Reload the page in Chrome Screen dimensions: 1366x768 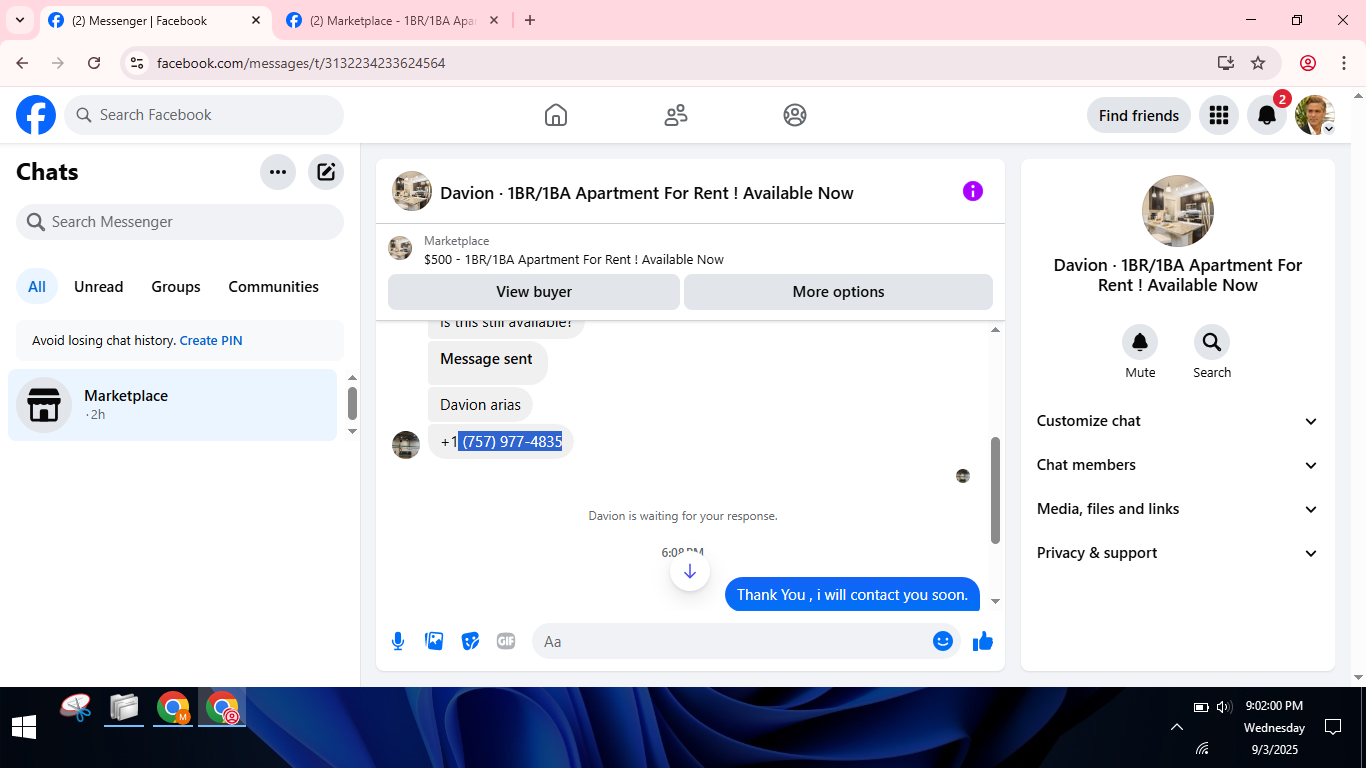pyautogui.click(x=94, y=63)
